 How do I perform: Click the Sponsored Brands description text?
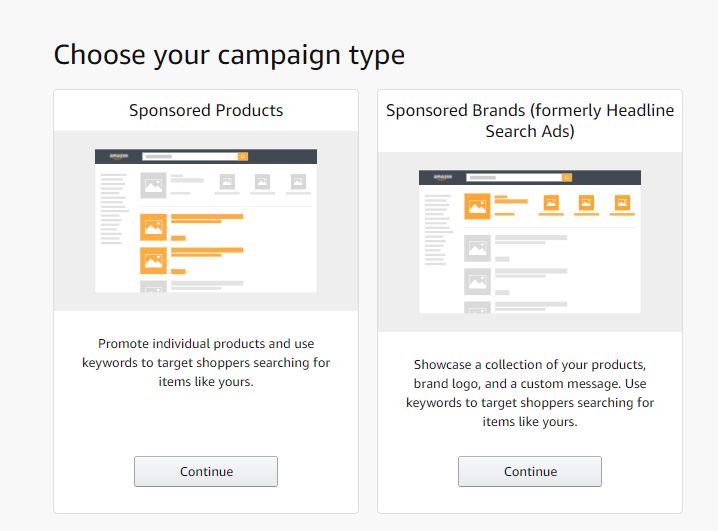click(530, 392)
